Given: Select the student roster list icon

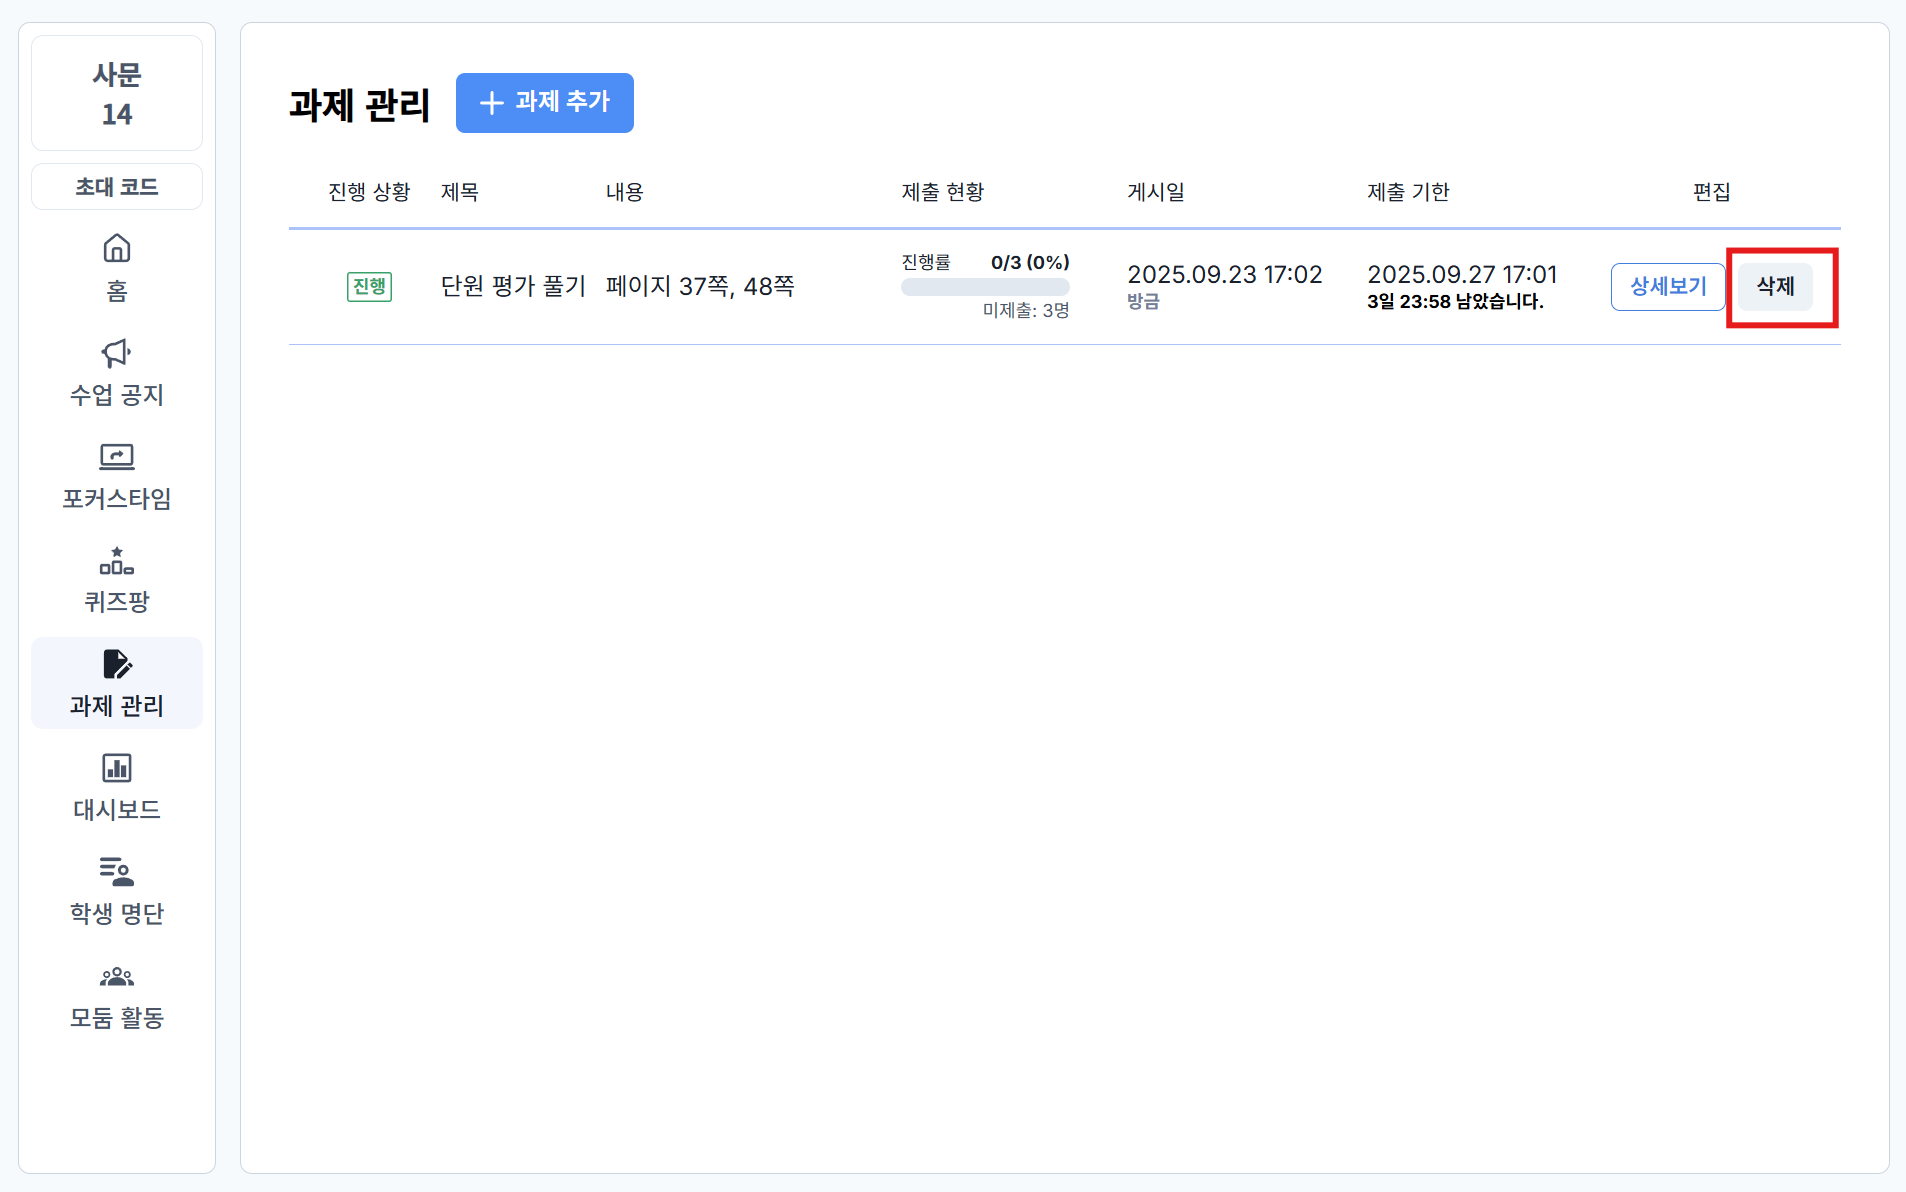Looking at the screenshot, I should (117, 872).
